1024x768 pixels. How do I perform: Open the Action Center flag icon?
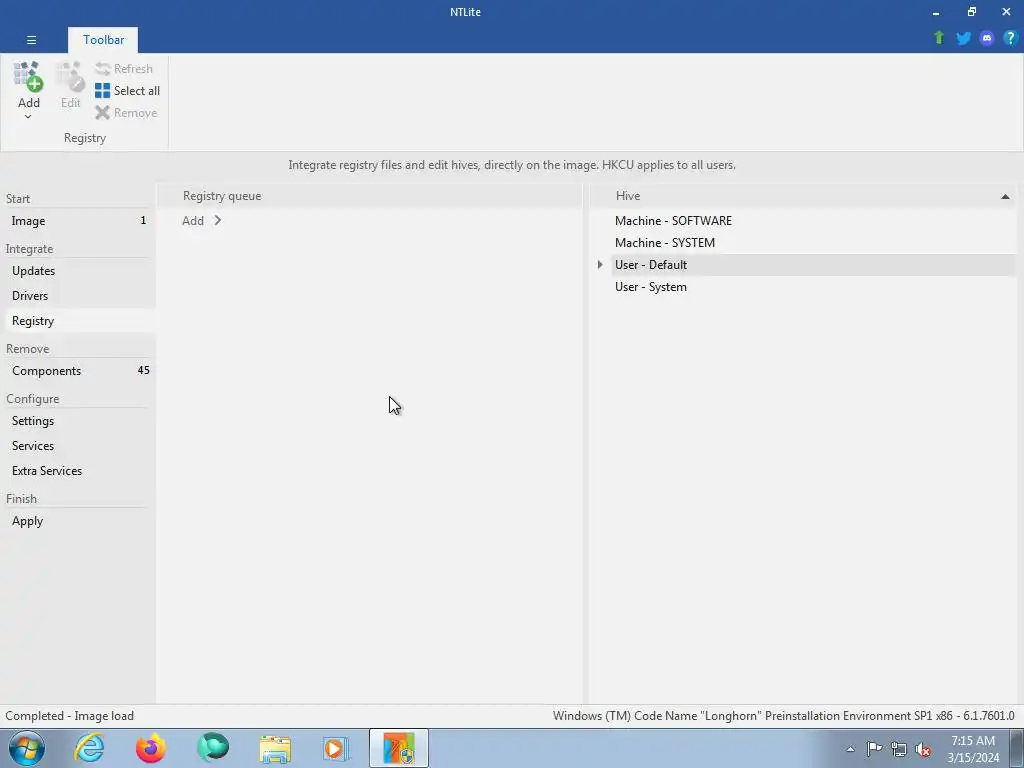(874, 748)
